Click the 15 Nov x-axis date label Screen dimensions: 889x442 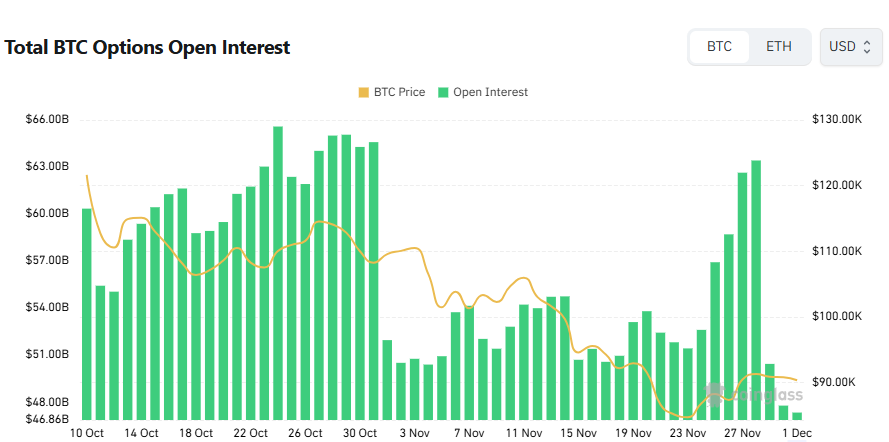click(x=578, y=433)
